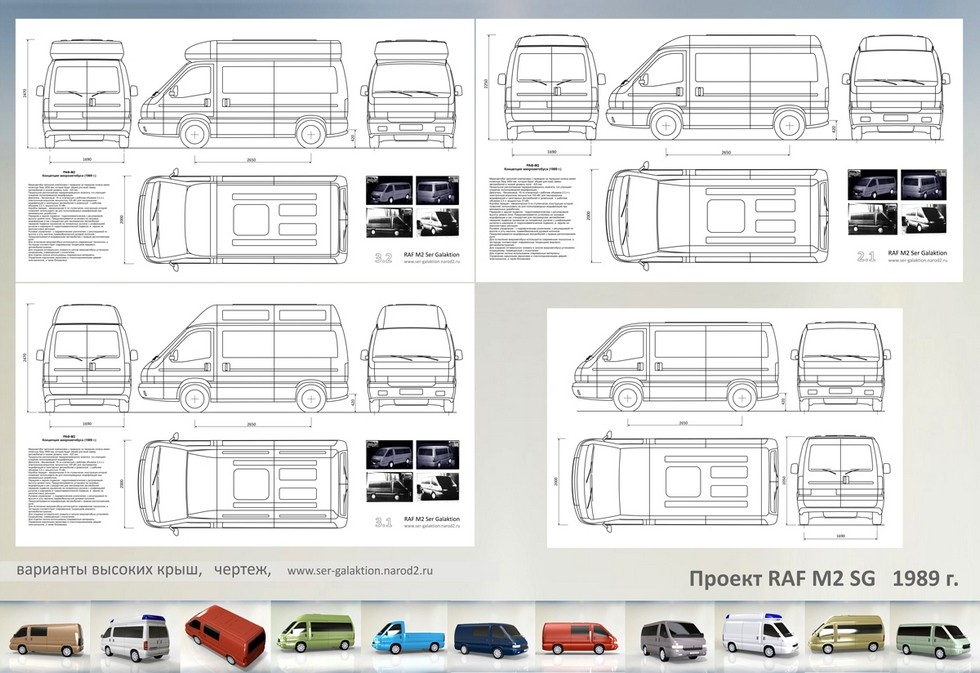Select the dark blue van thumbnail
Image resolution: width=980 pixels, height=673 pixels.
(x=488, y=637)
